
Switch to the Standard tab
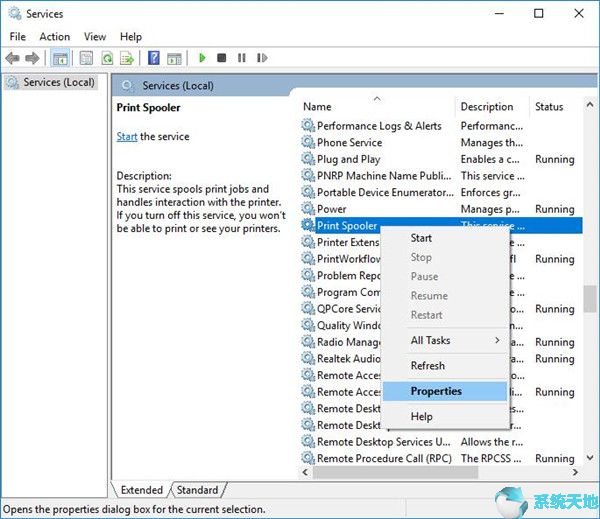click(197, 490)
